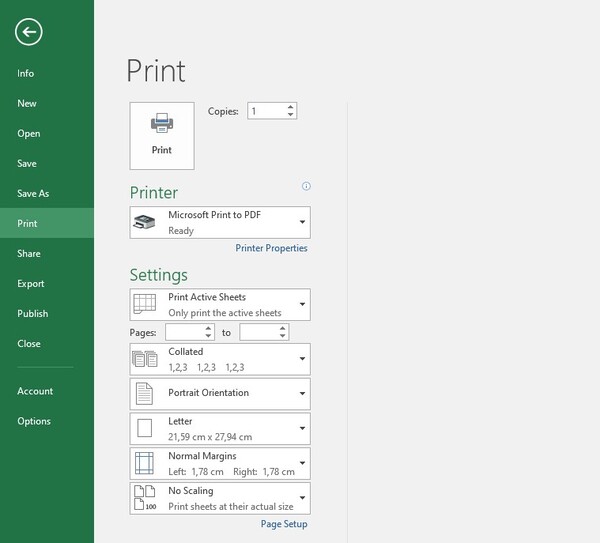This screenshot has width=600, height=543.
Task: Increase copies with the up arrow
Action: [x=290, y=107]
